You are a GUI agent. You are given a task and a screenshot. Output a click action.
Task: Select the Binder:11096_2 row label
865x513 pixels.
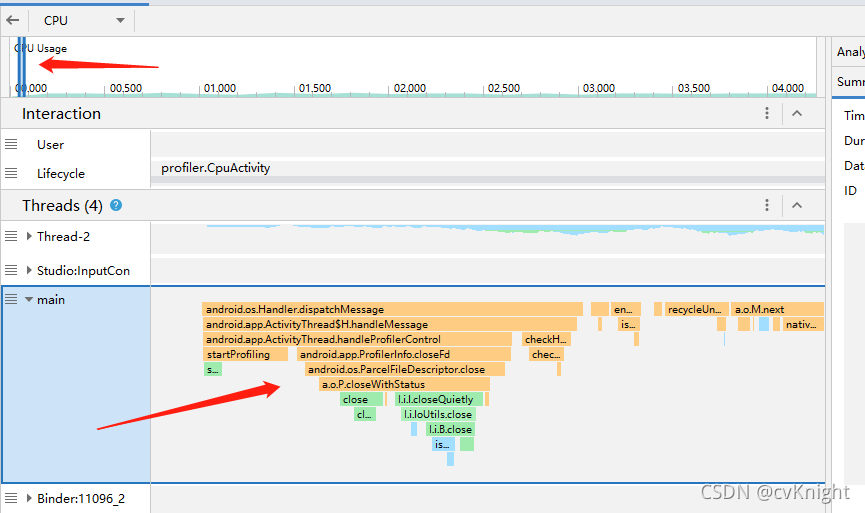[81, 499]
